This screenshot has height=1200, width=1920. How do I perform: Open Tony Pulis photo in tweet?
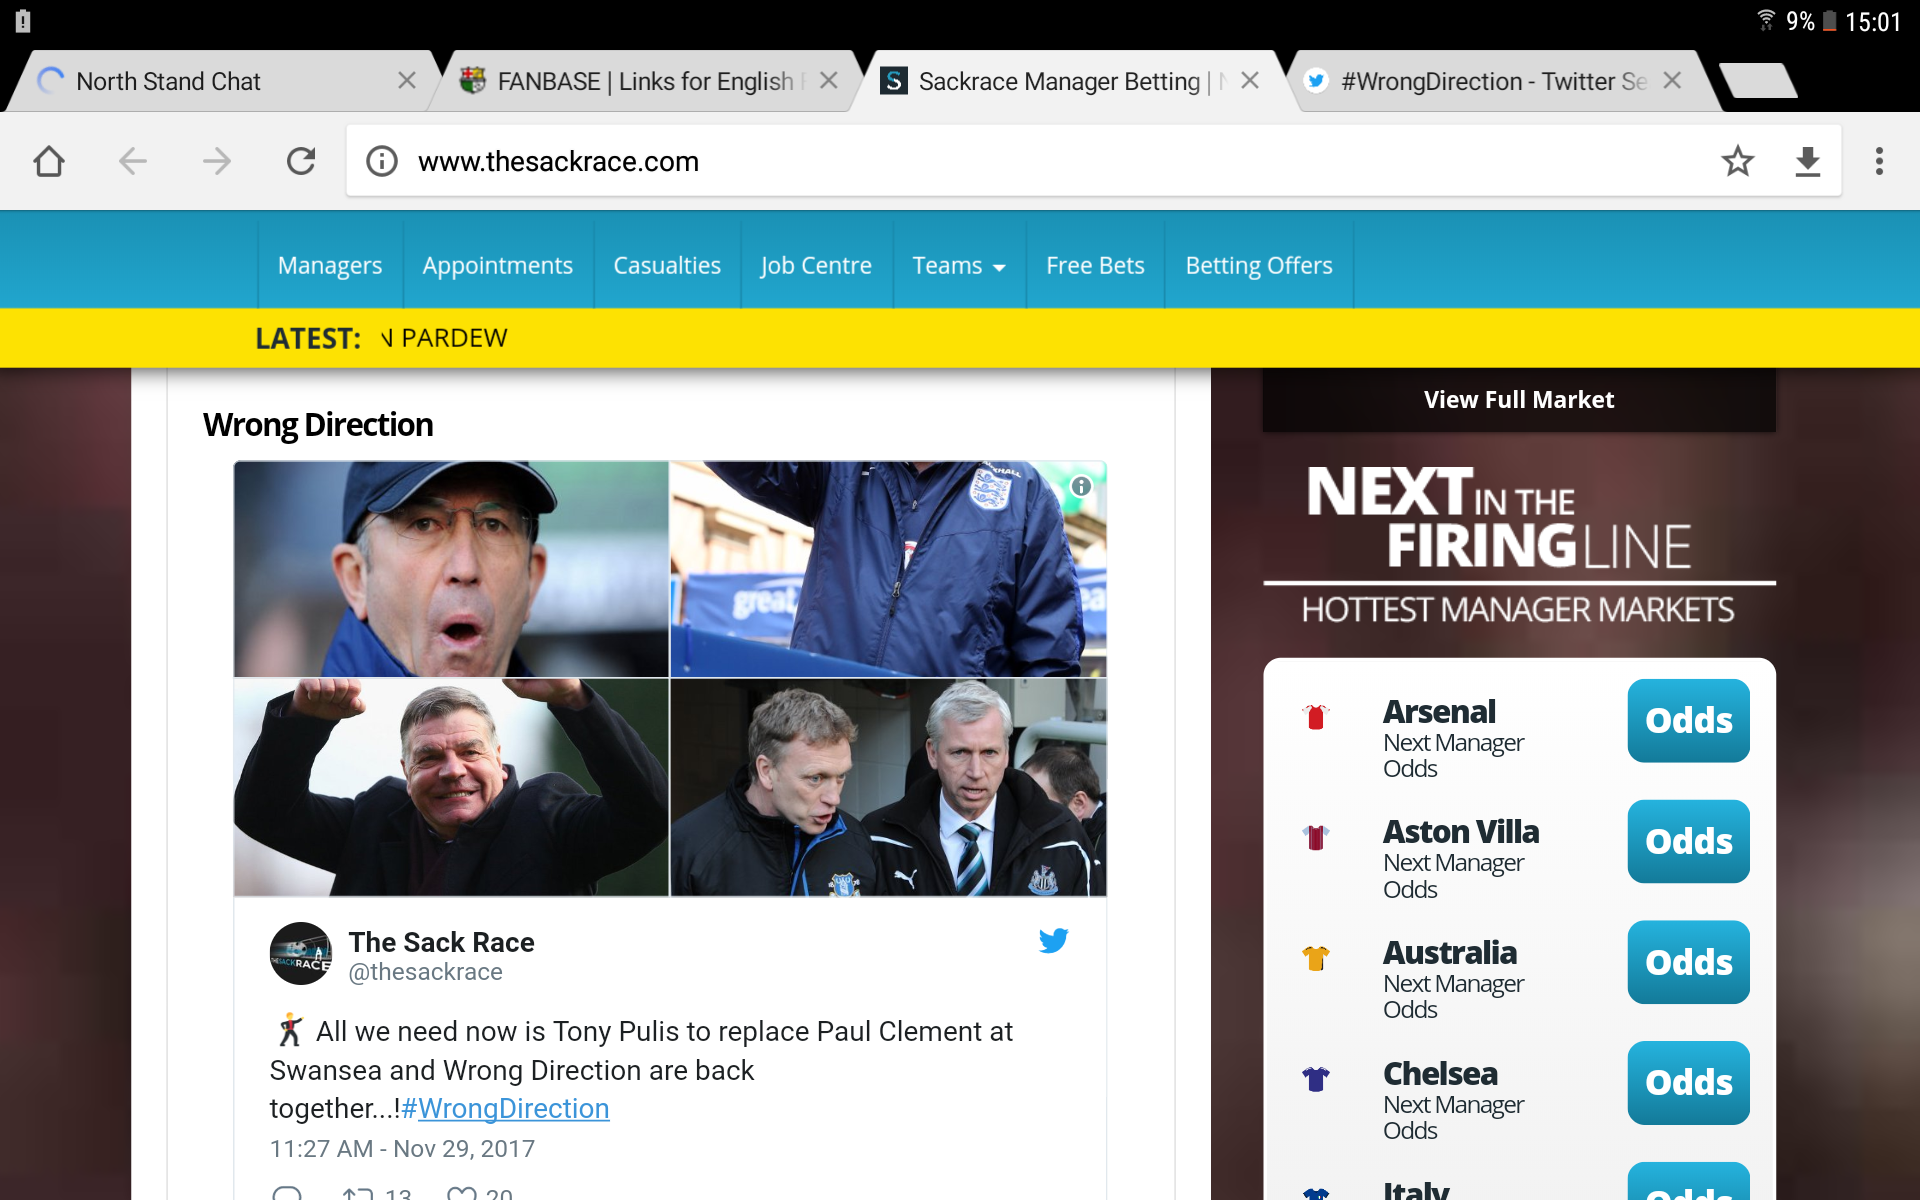451,569
